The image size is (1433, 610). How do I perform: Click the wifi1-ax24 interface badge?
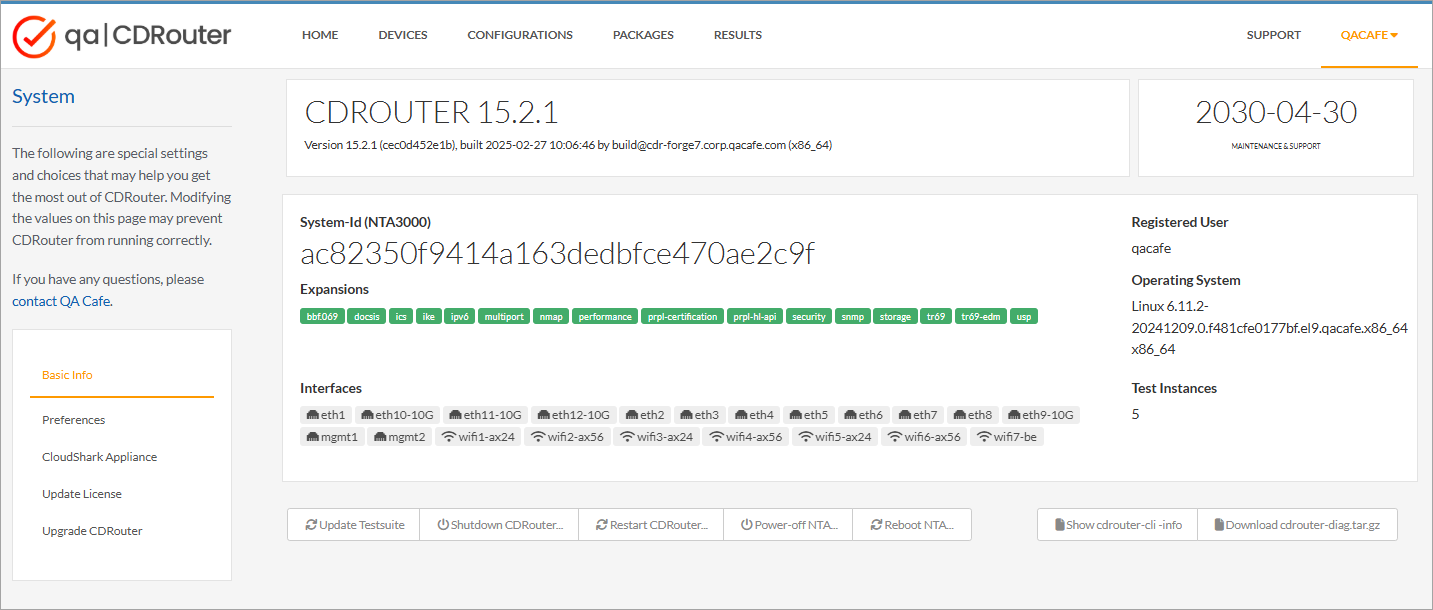click(478, 436)
